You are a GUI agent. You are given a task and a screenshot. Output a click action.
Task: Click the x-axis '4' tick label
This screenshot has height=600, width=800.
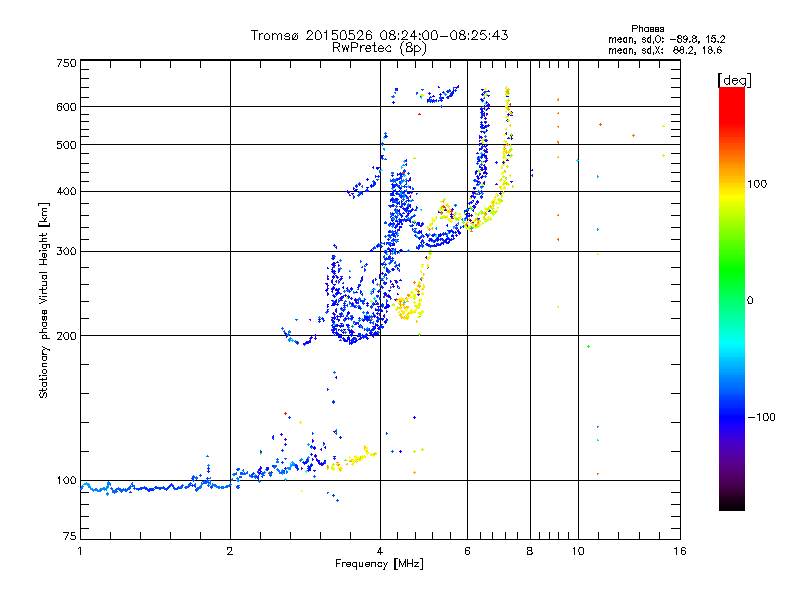click(x=380, y=551)
